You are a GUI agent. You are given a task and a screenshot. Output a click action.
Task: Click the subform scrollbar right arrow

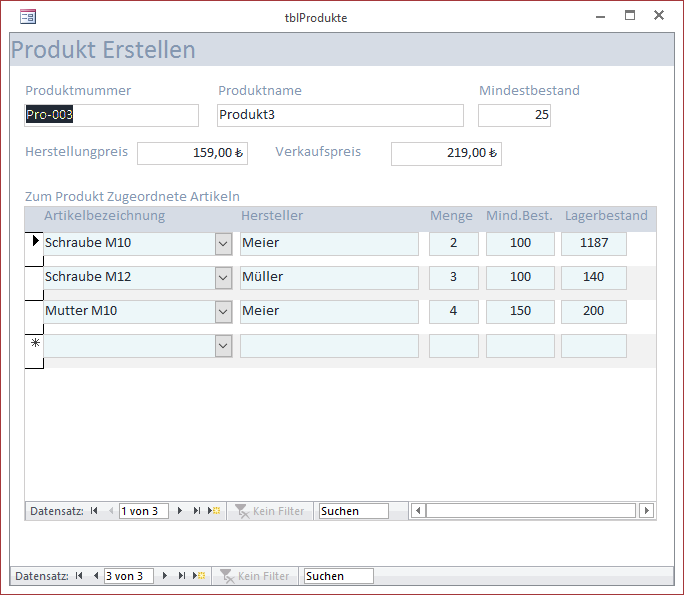[x=647, y=510]
